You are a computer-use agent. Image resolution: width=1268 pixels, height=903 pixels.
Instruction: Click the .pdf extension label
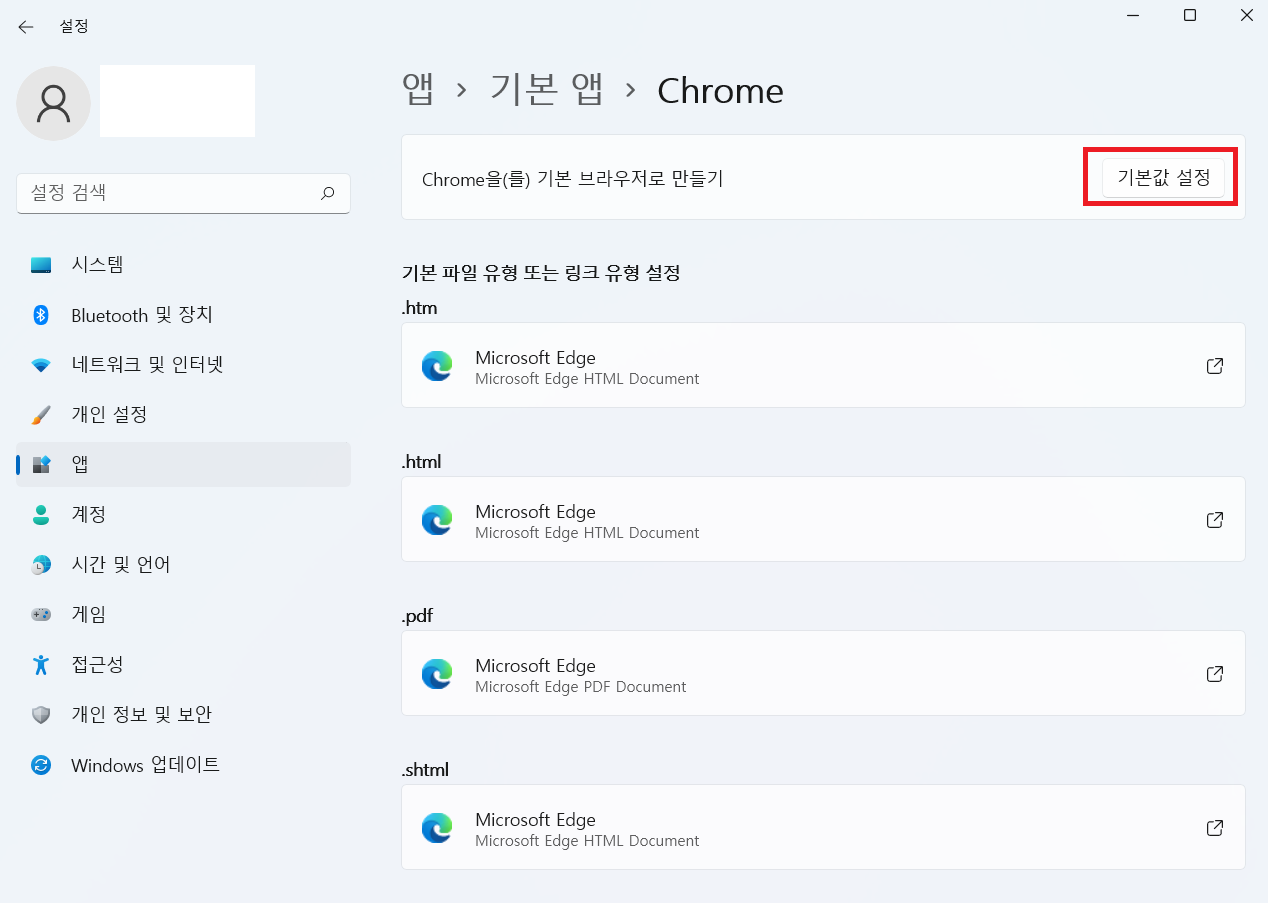(417, 616)
